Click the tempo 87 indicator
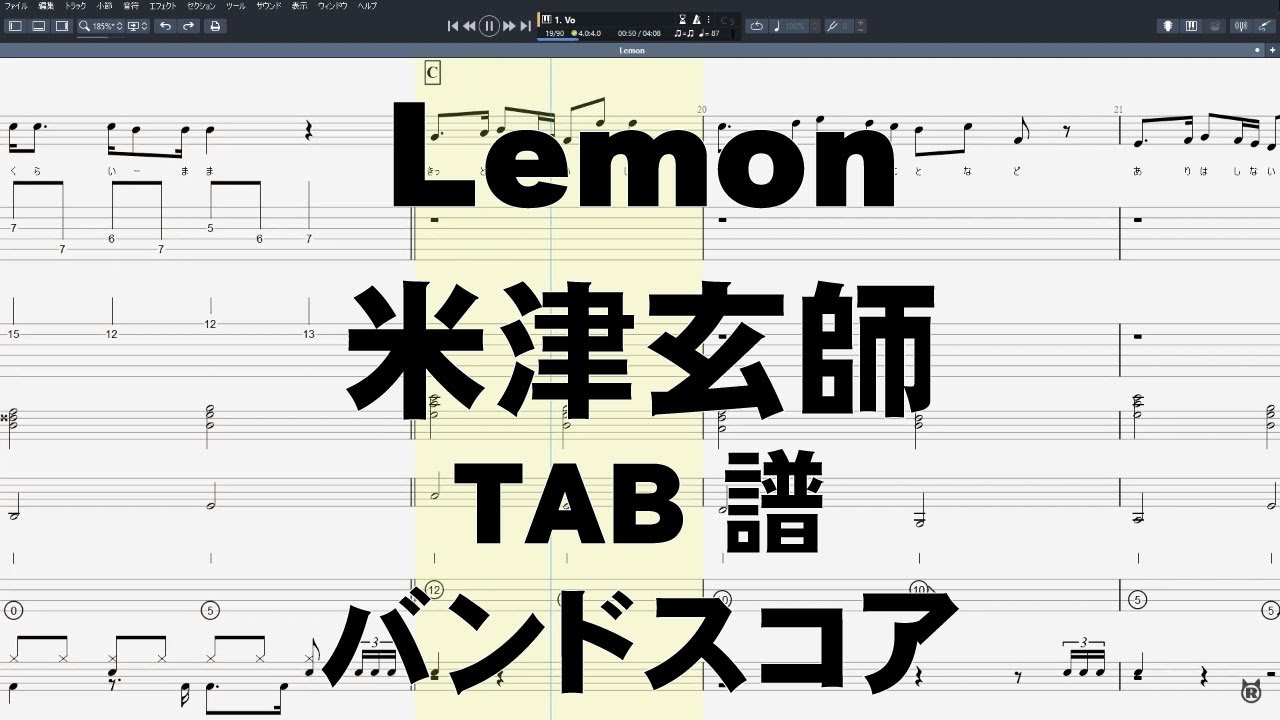 coord(710,33)
